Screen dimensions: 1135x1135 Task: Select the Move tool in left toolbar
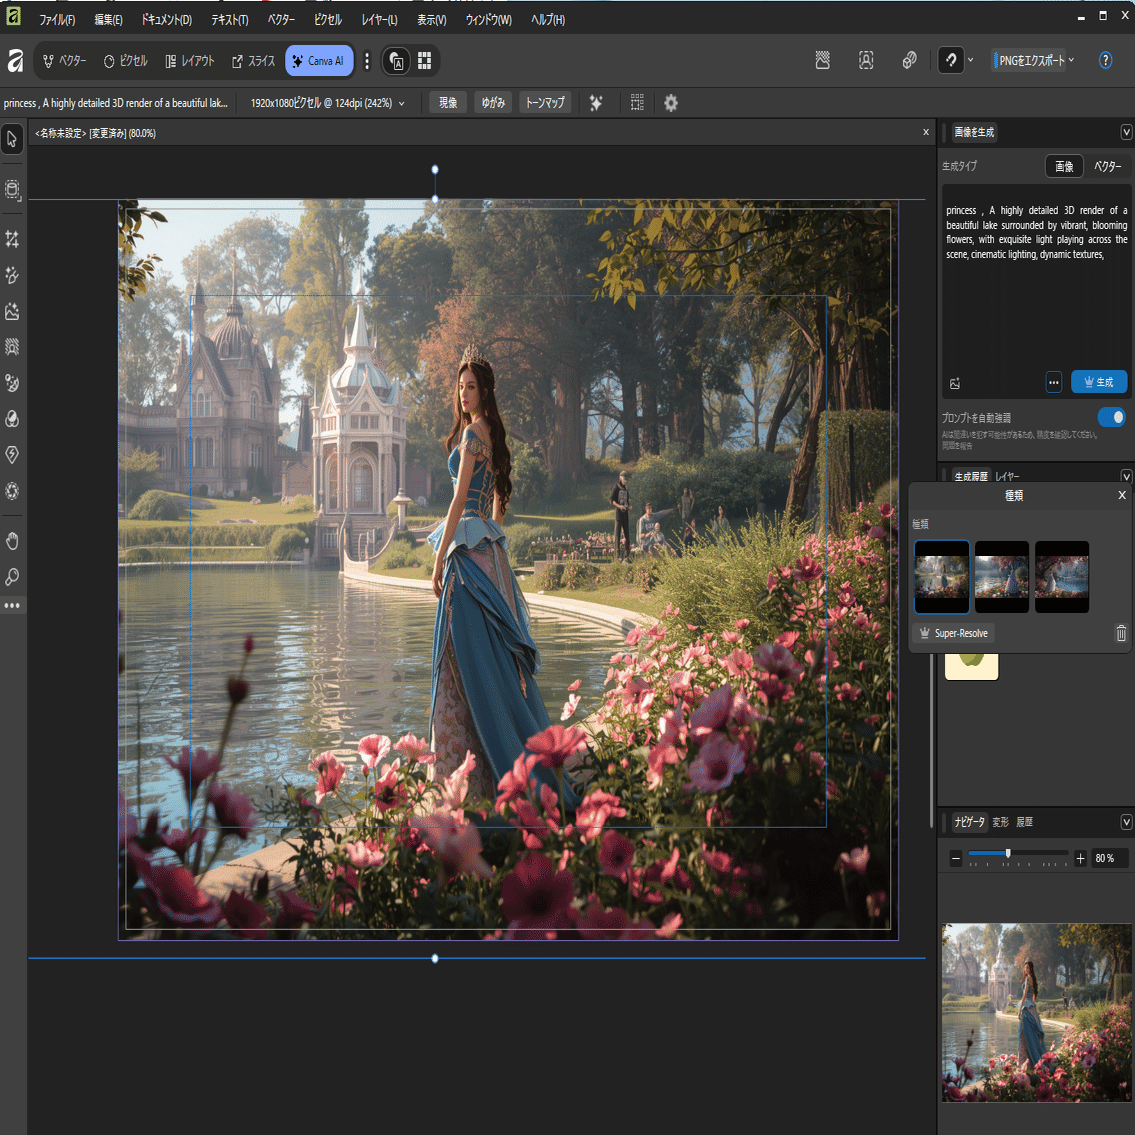tap(12, 140)
